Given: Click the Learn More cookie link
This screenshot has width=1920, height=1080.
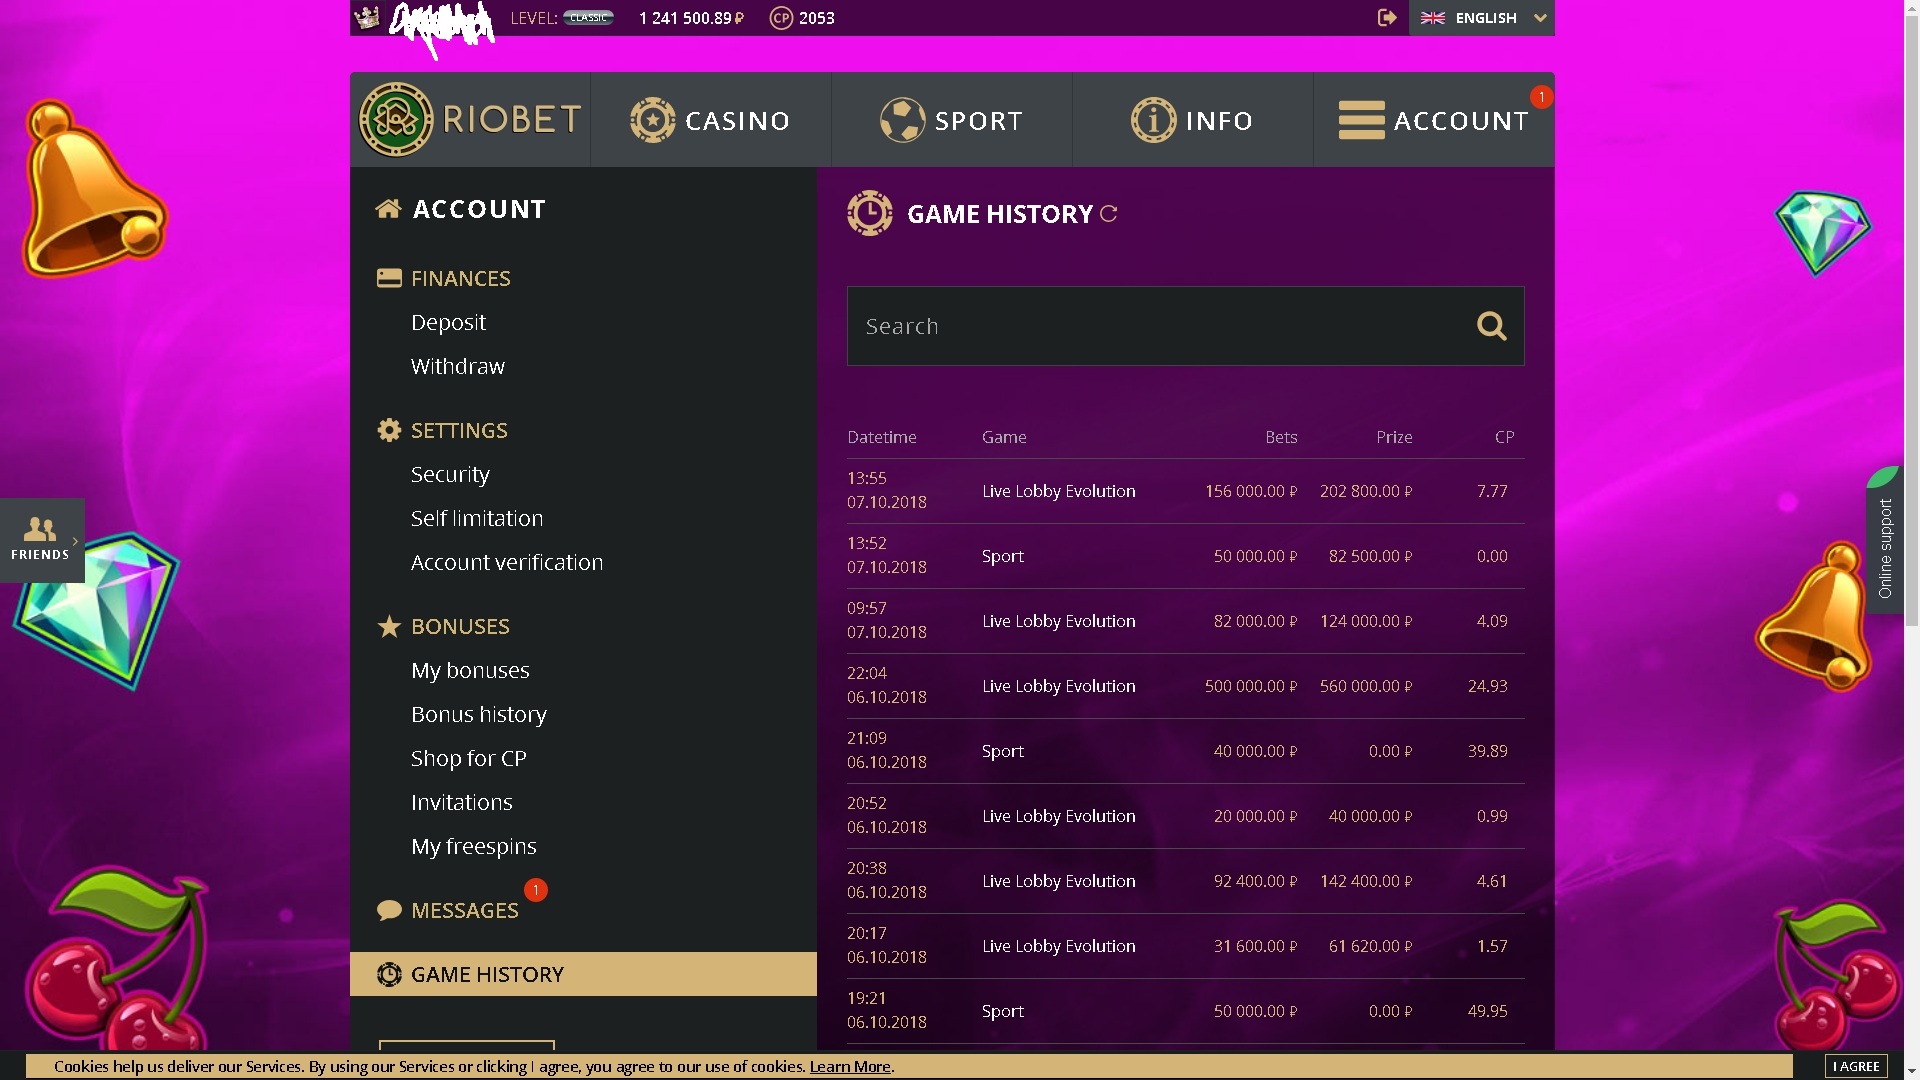Looking at the screenshot, I should point(849,1066).
